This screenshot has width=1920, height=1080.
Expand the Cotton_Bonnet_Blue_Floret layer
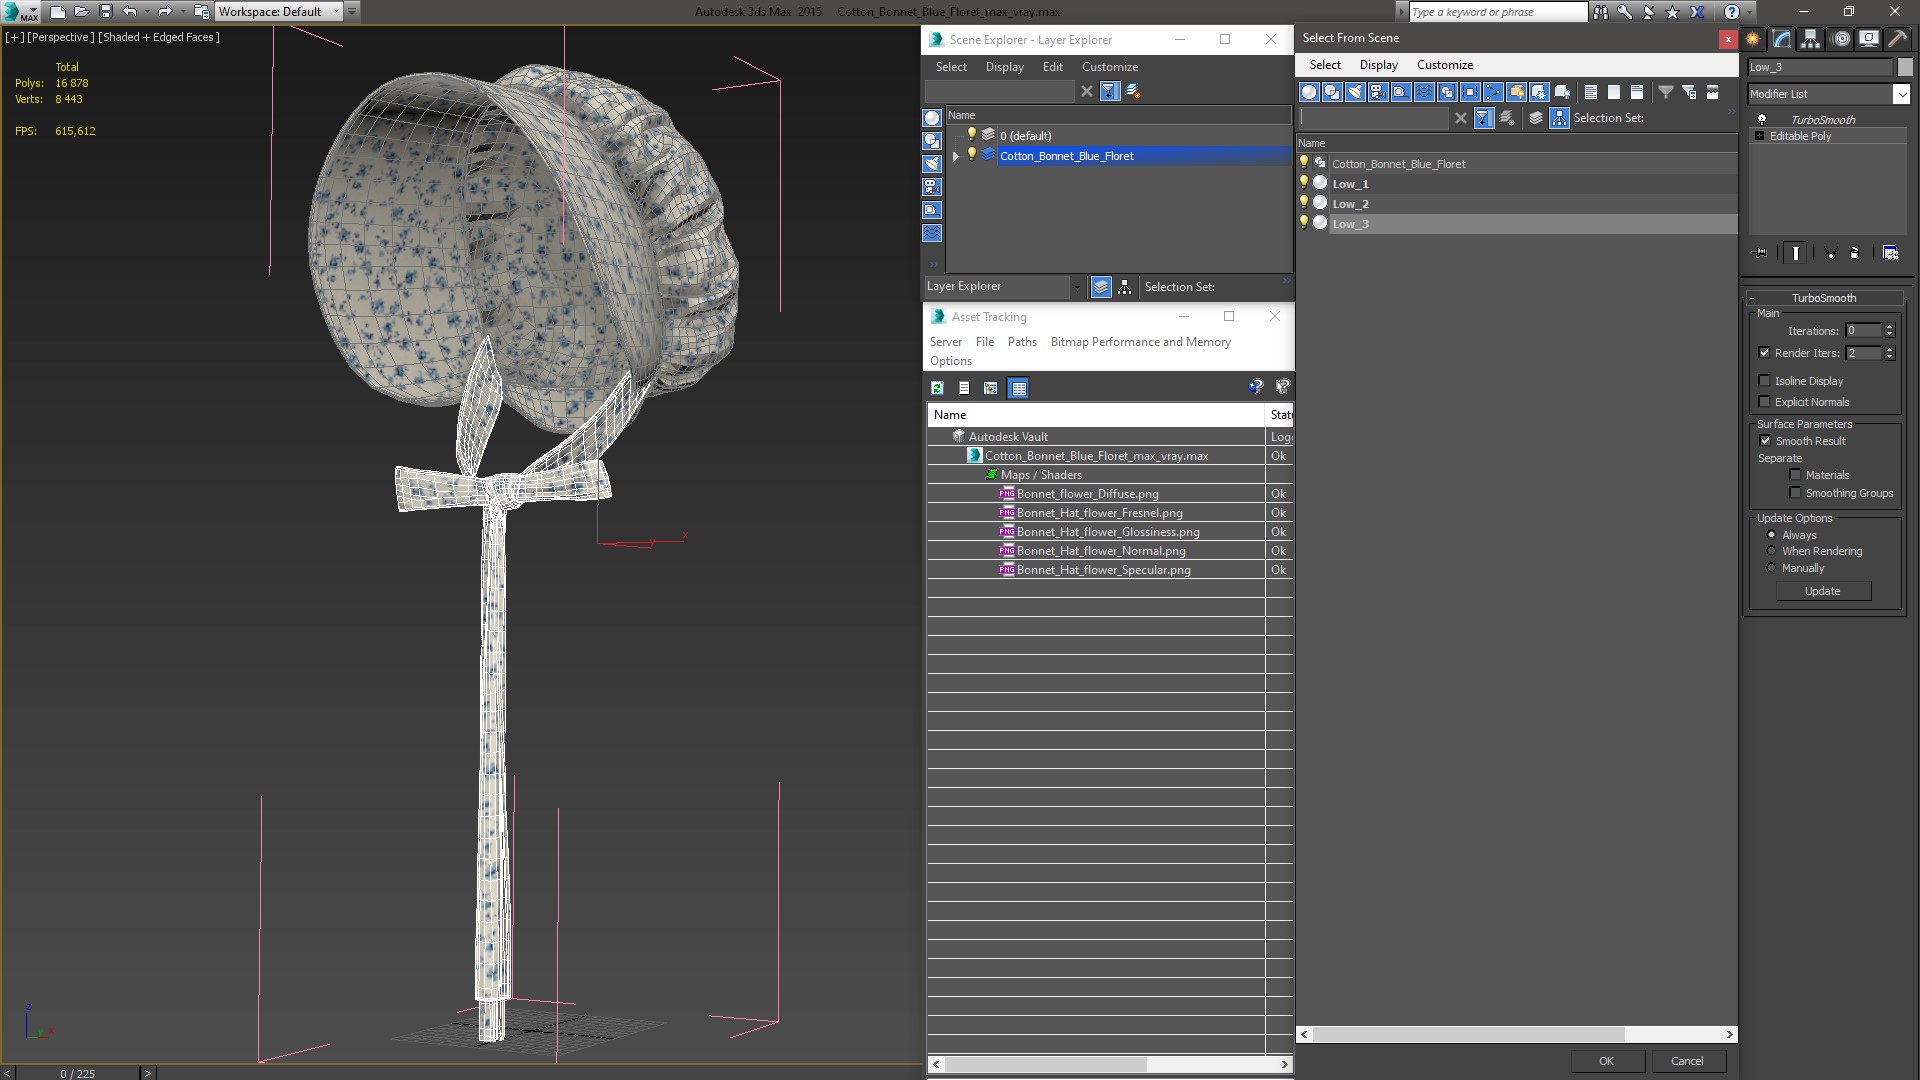(x=956, y=156)
